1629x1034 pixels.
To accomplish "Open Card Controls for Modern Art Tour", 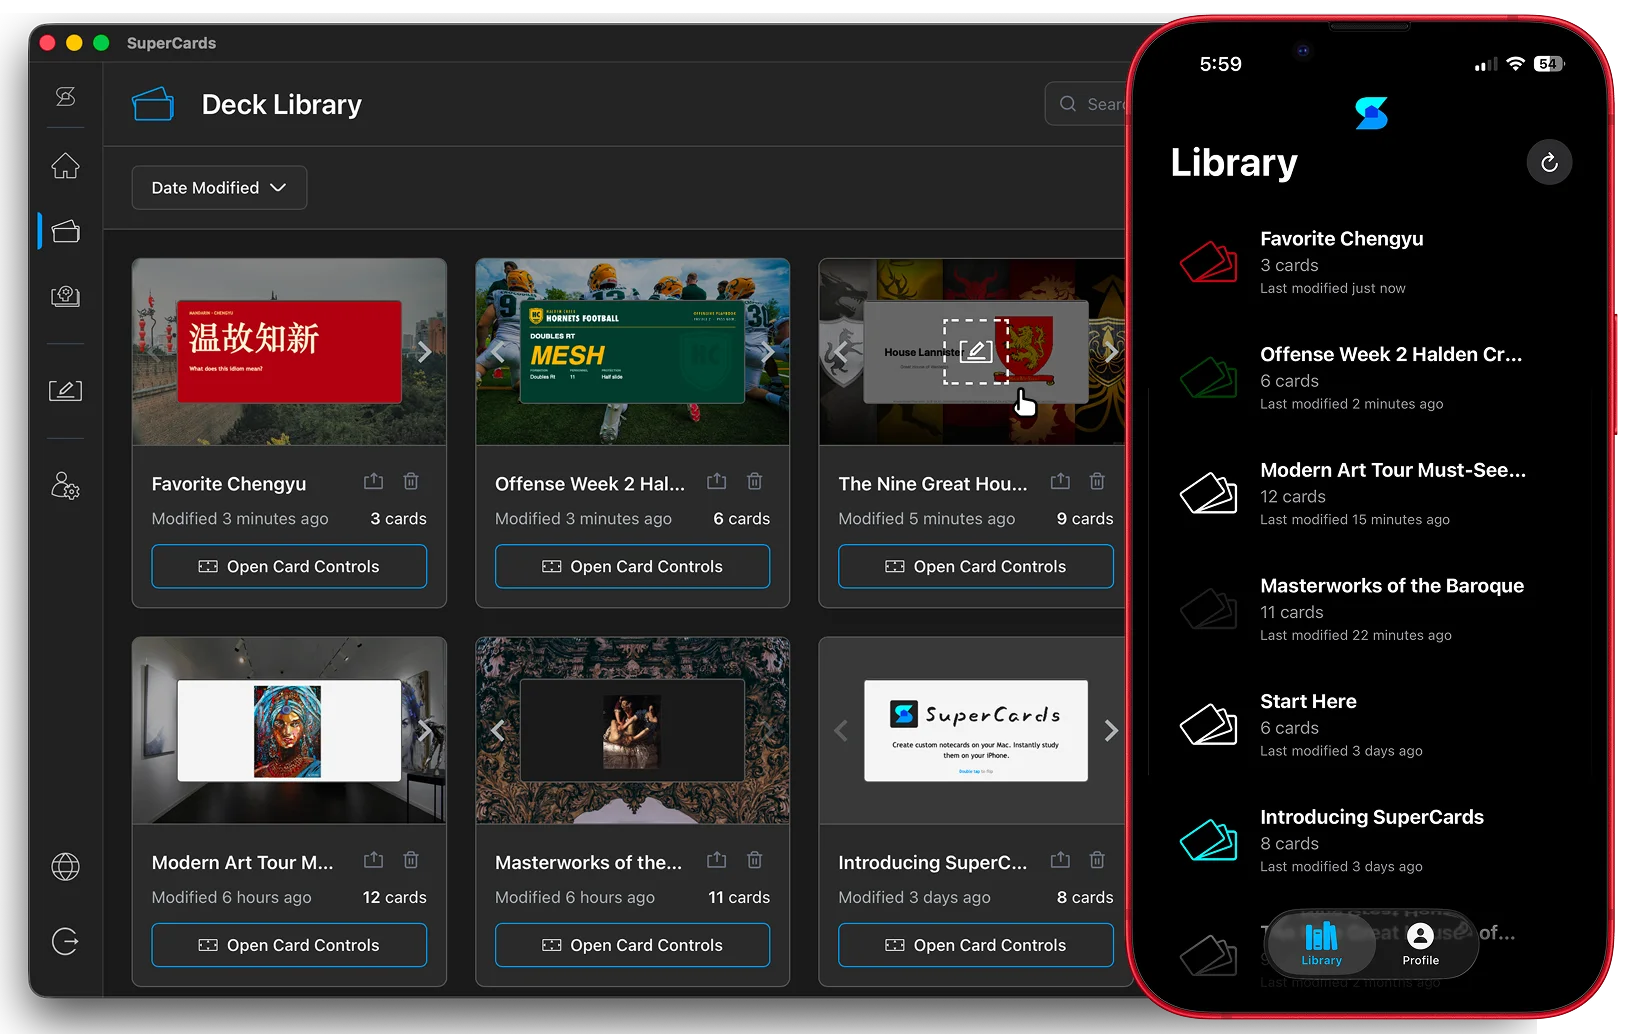I will tap(289, 945).
